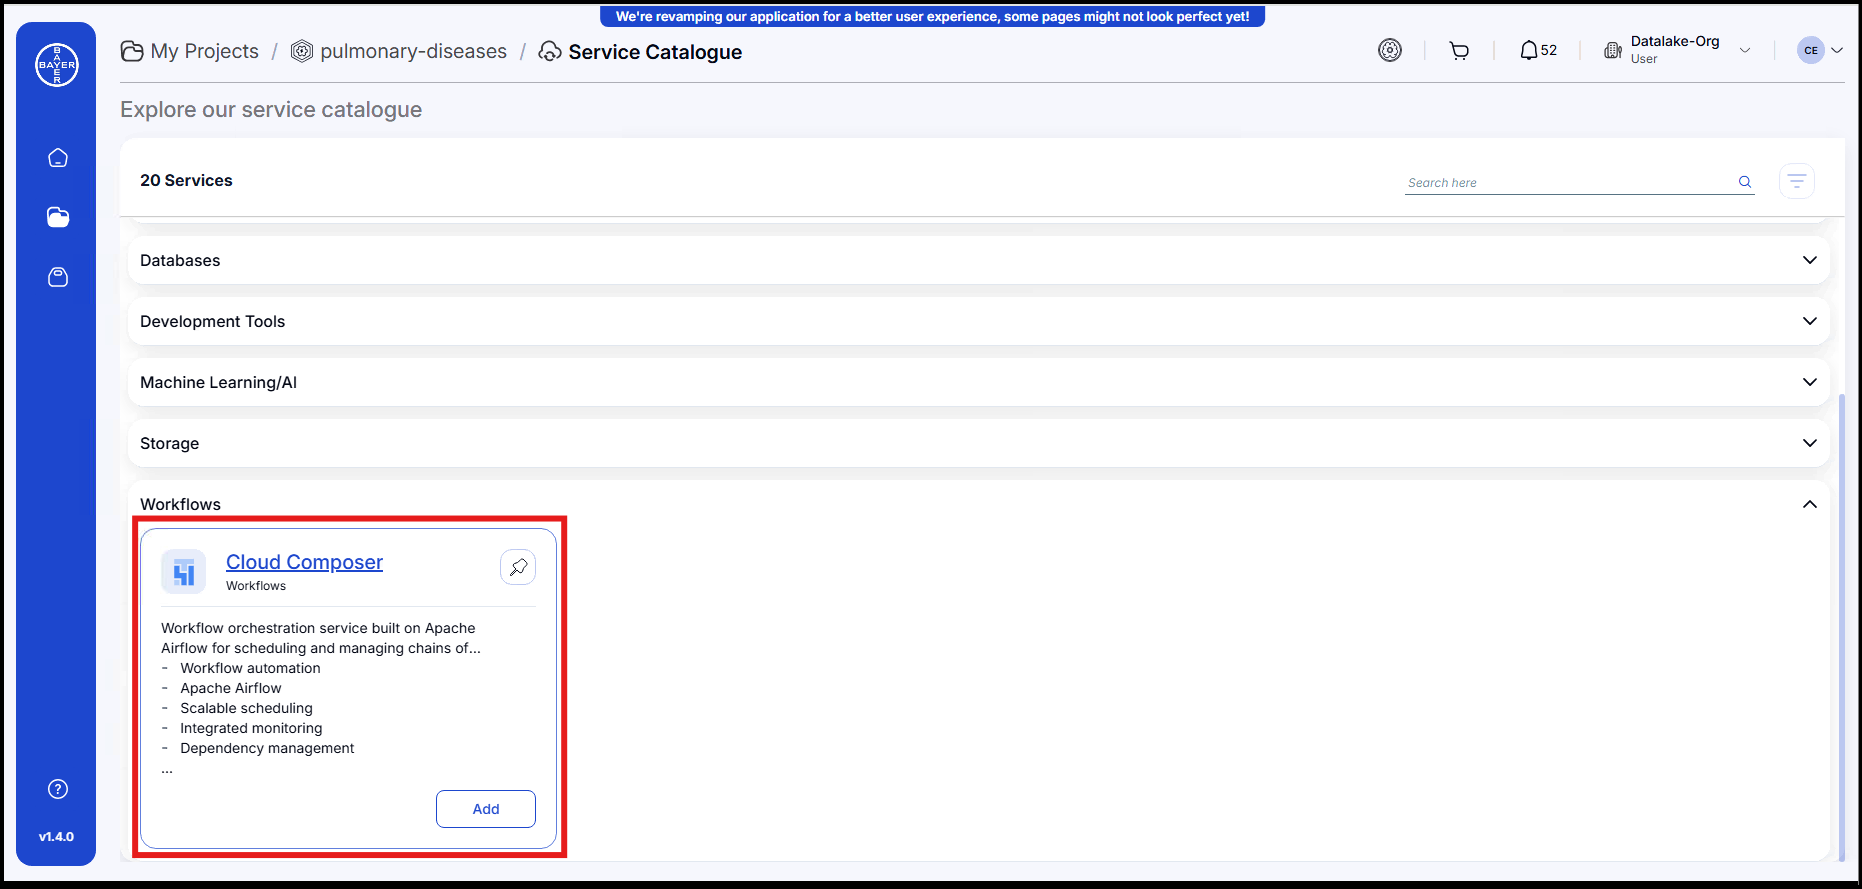Click the Apache Airflow bullet text
Viewport: 1862px width, 889px height.
tap(231, 688)
